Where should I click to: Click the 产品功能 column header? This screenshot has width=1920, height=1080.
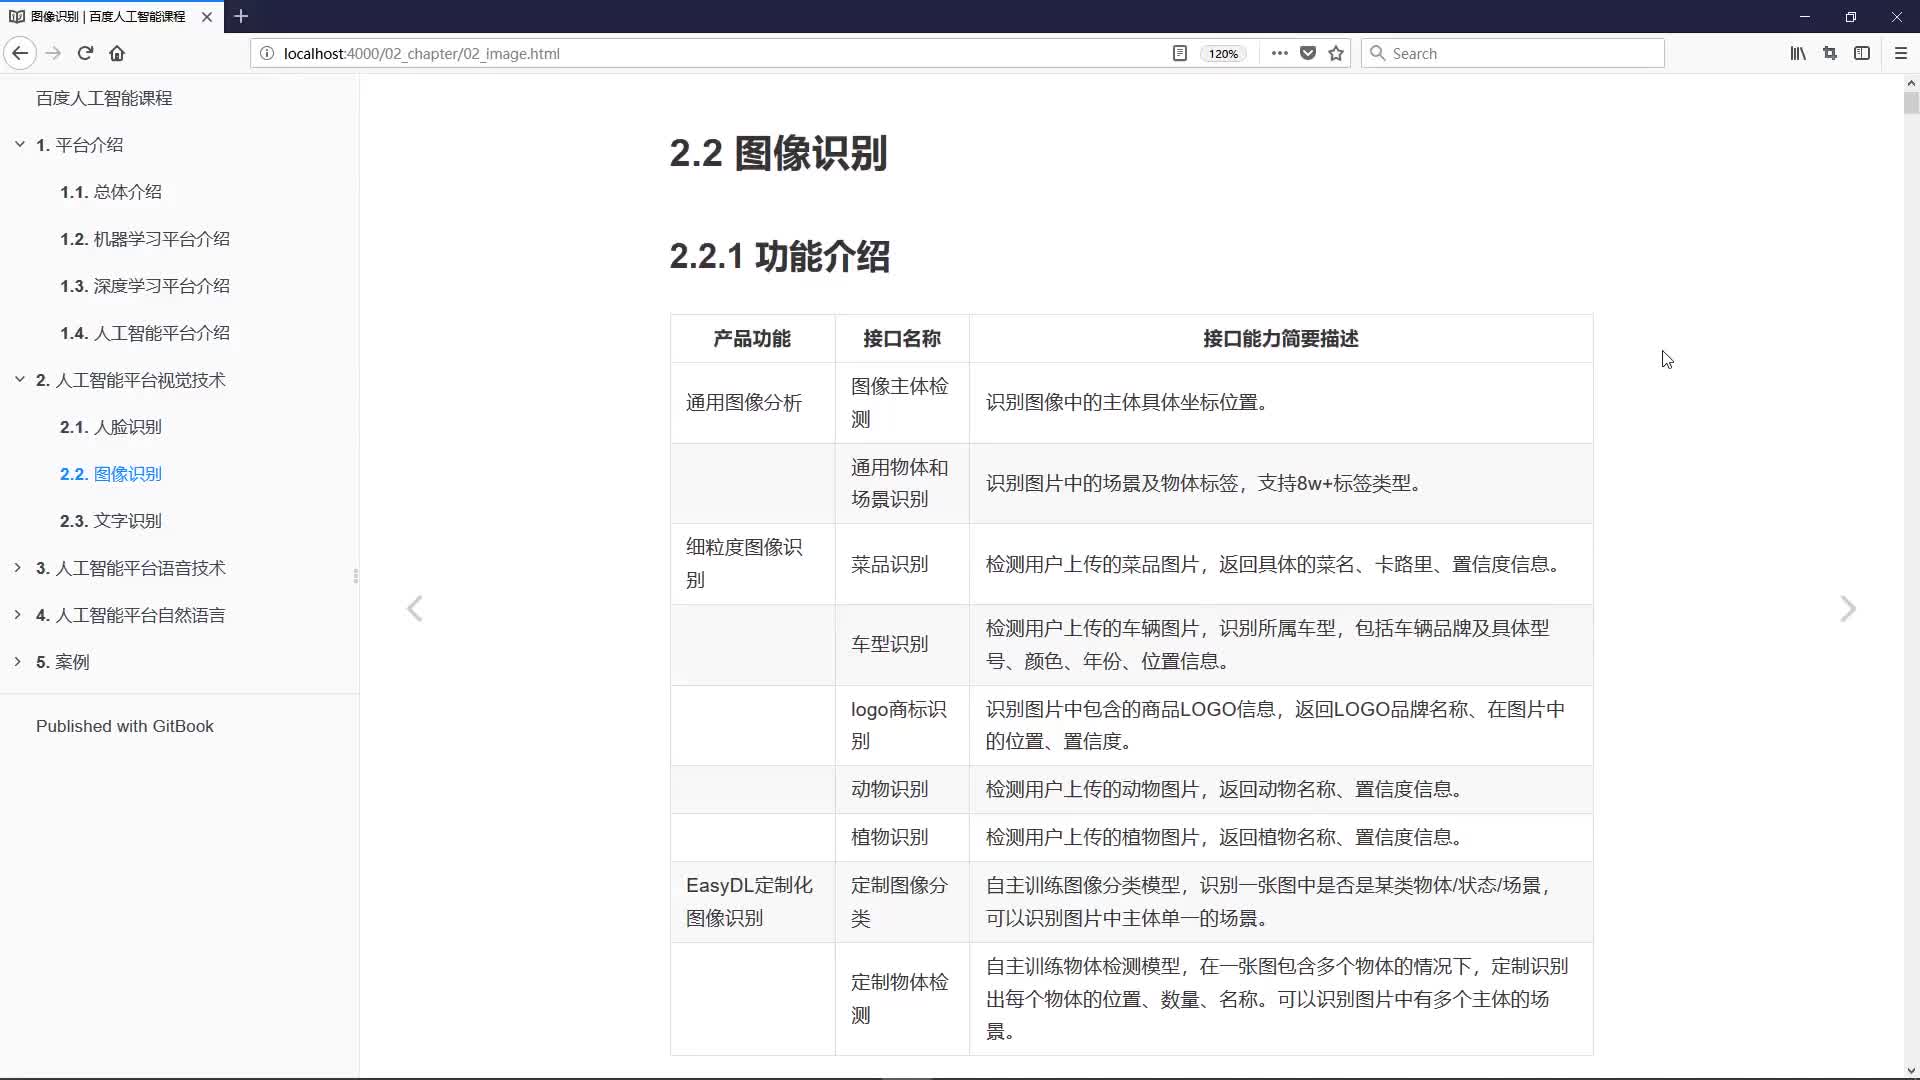[x=752, y=339]
